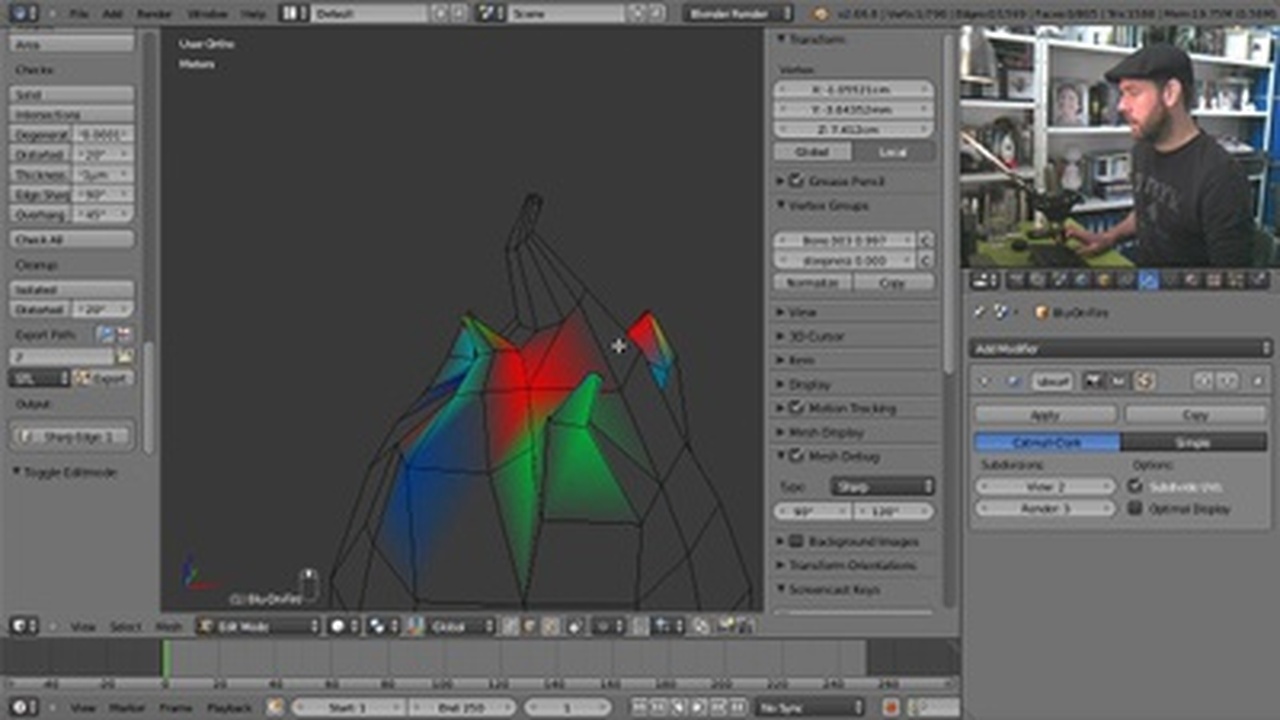Disable the Subdivide UVs checkbox
Screen dimensions: 1280x720
(x=1135, y=487)
